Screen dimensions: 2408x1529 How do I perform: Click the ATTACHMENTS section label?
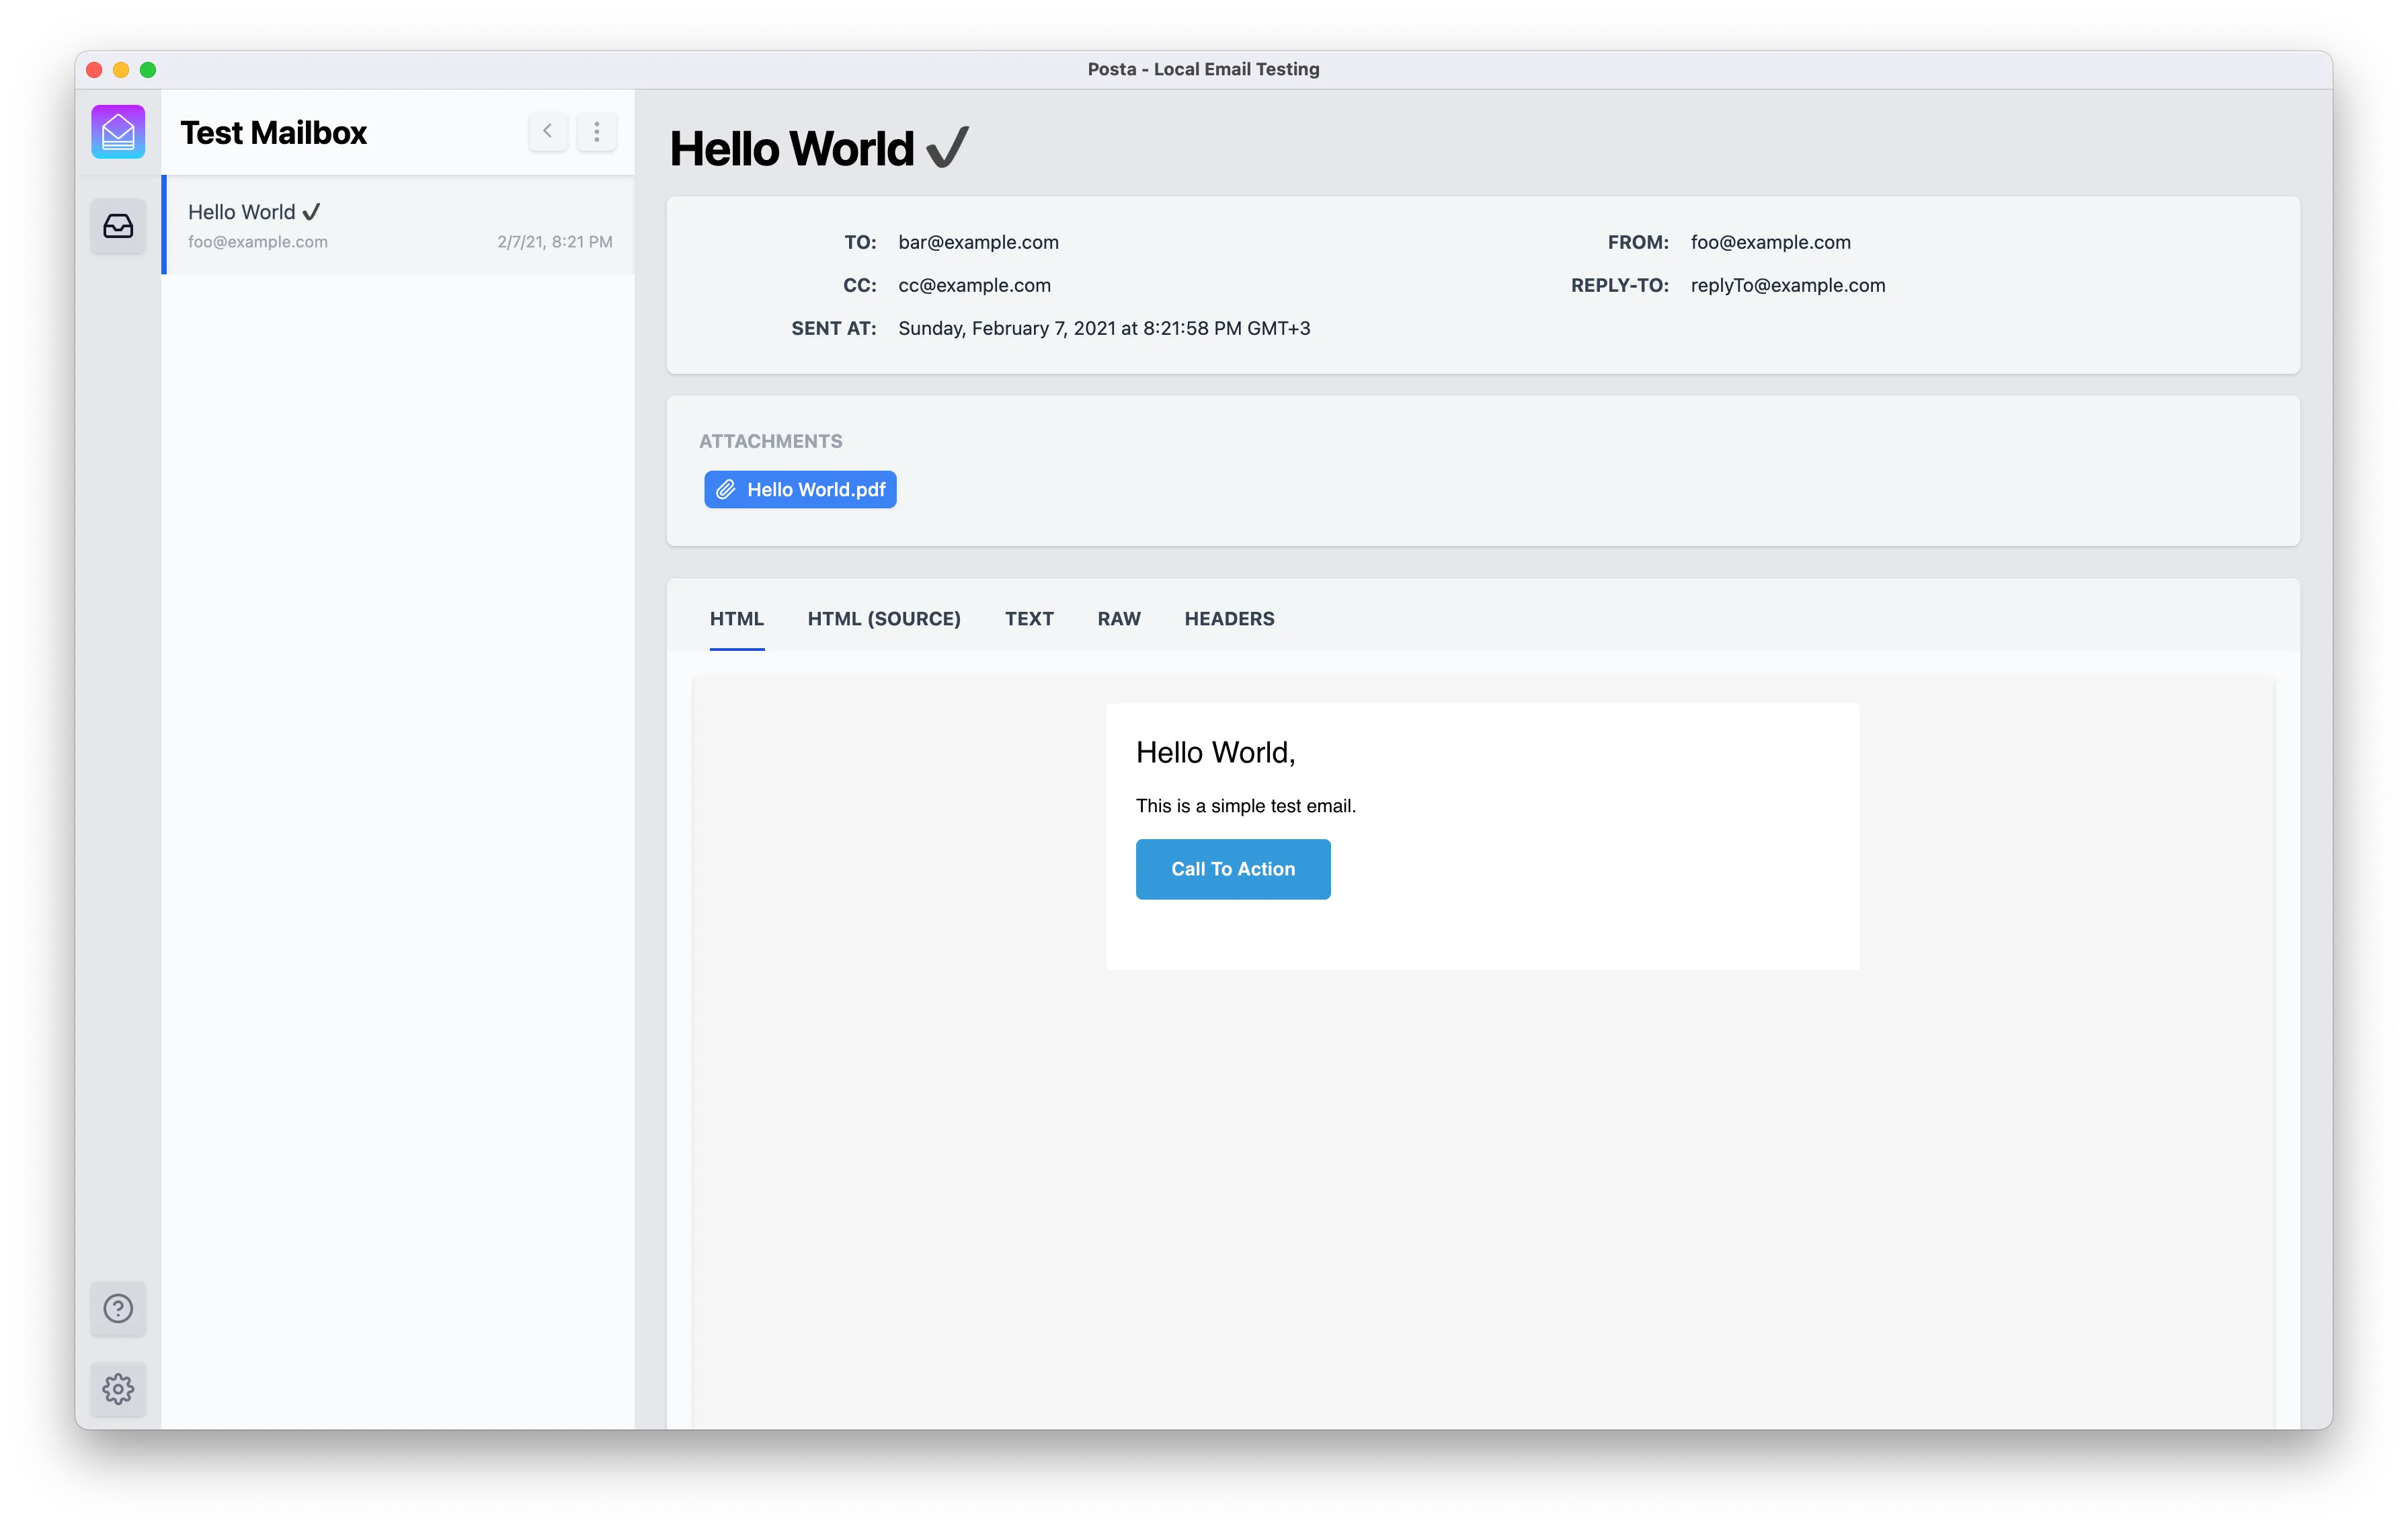770,441
